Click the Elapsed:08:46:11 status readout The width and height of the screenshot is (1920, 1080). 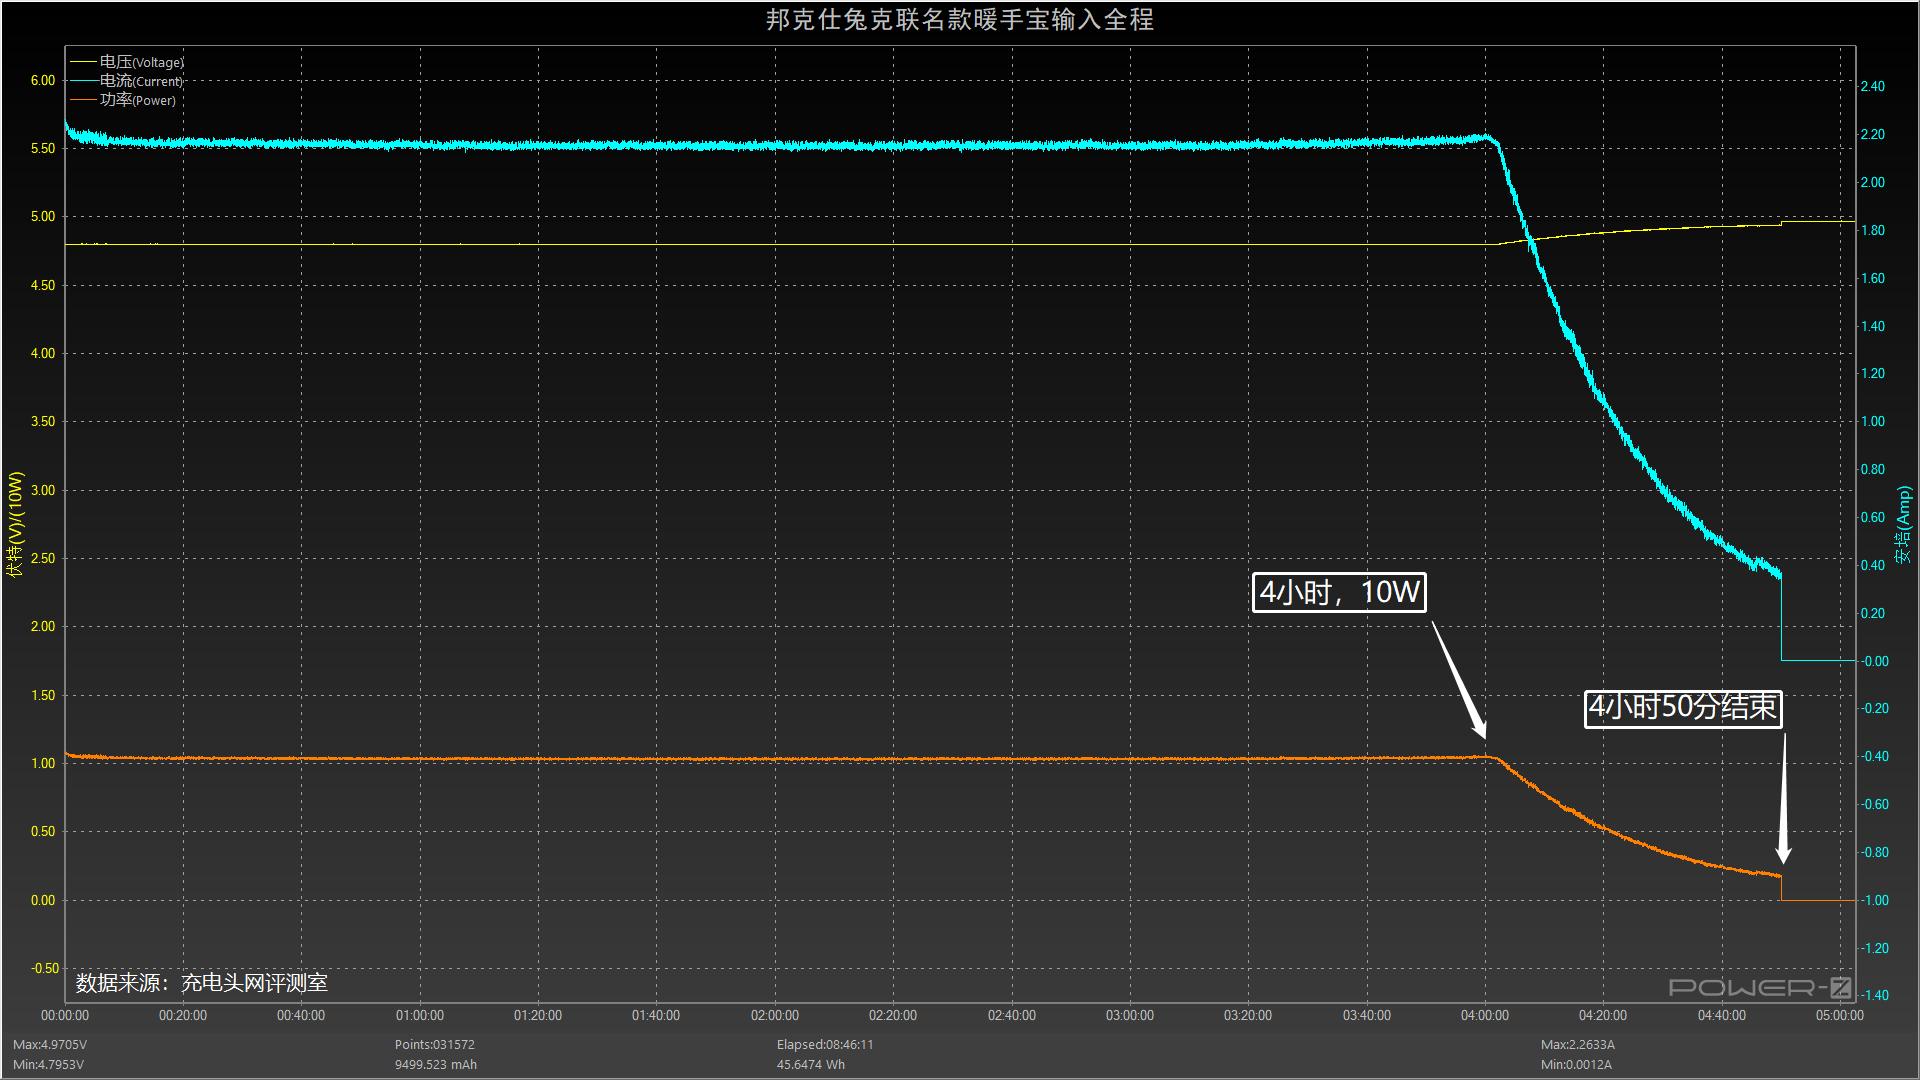tap(825, 1044)
